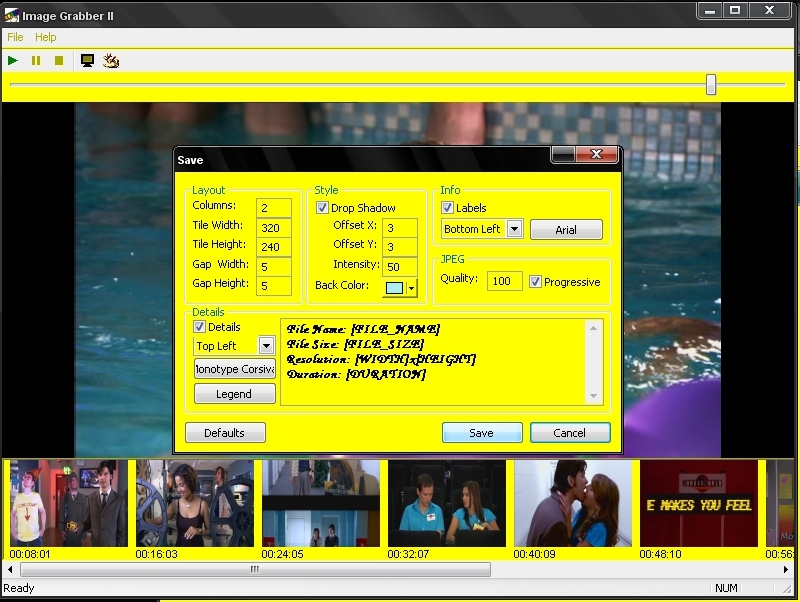The height and width of the screenshot is (602, 800).
Task: Click the Stop toolbar icon
Action: pyautogui.click(x=59, y=61)
